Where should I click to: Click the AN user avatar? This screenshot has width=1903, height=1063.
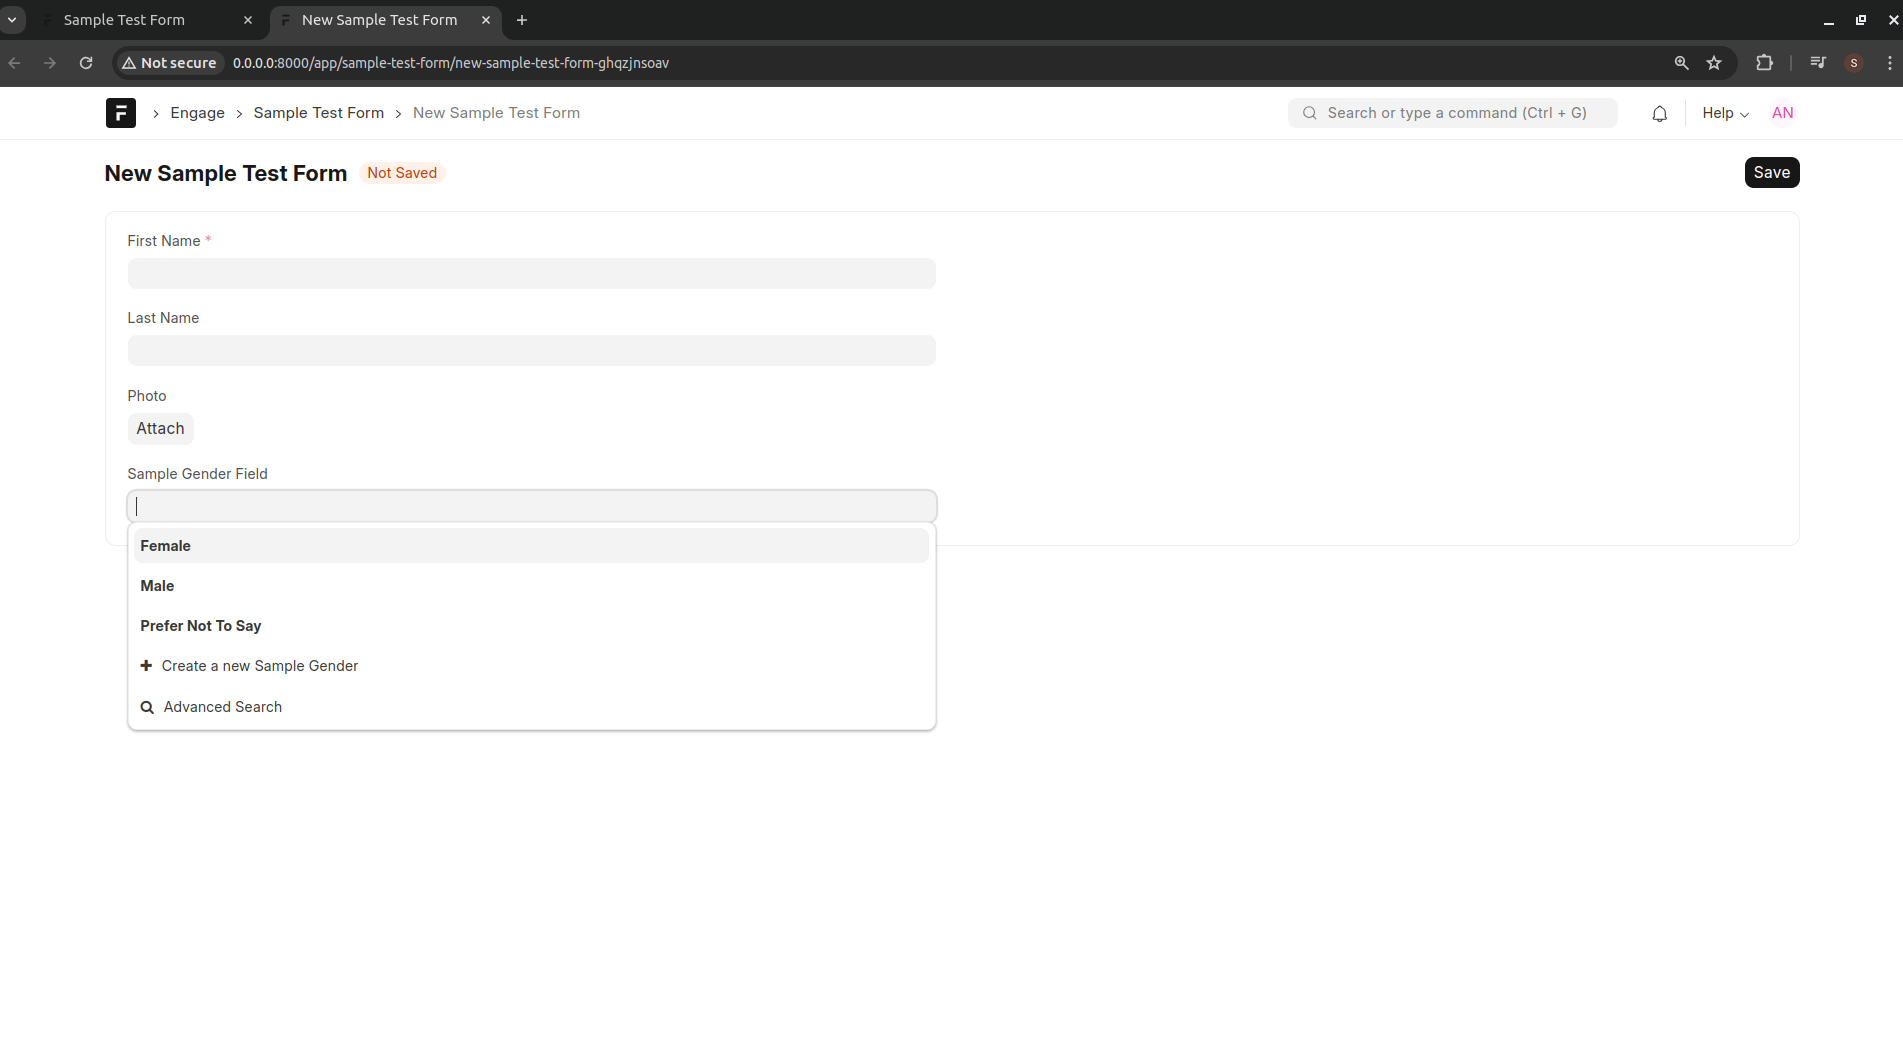point(1782,113)
